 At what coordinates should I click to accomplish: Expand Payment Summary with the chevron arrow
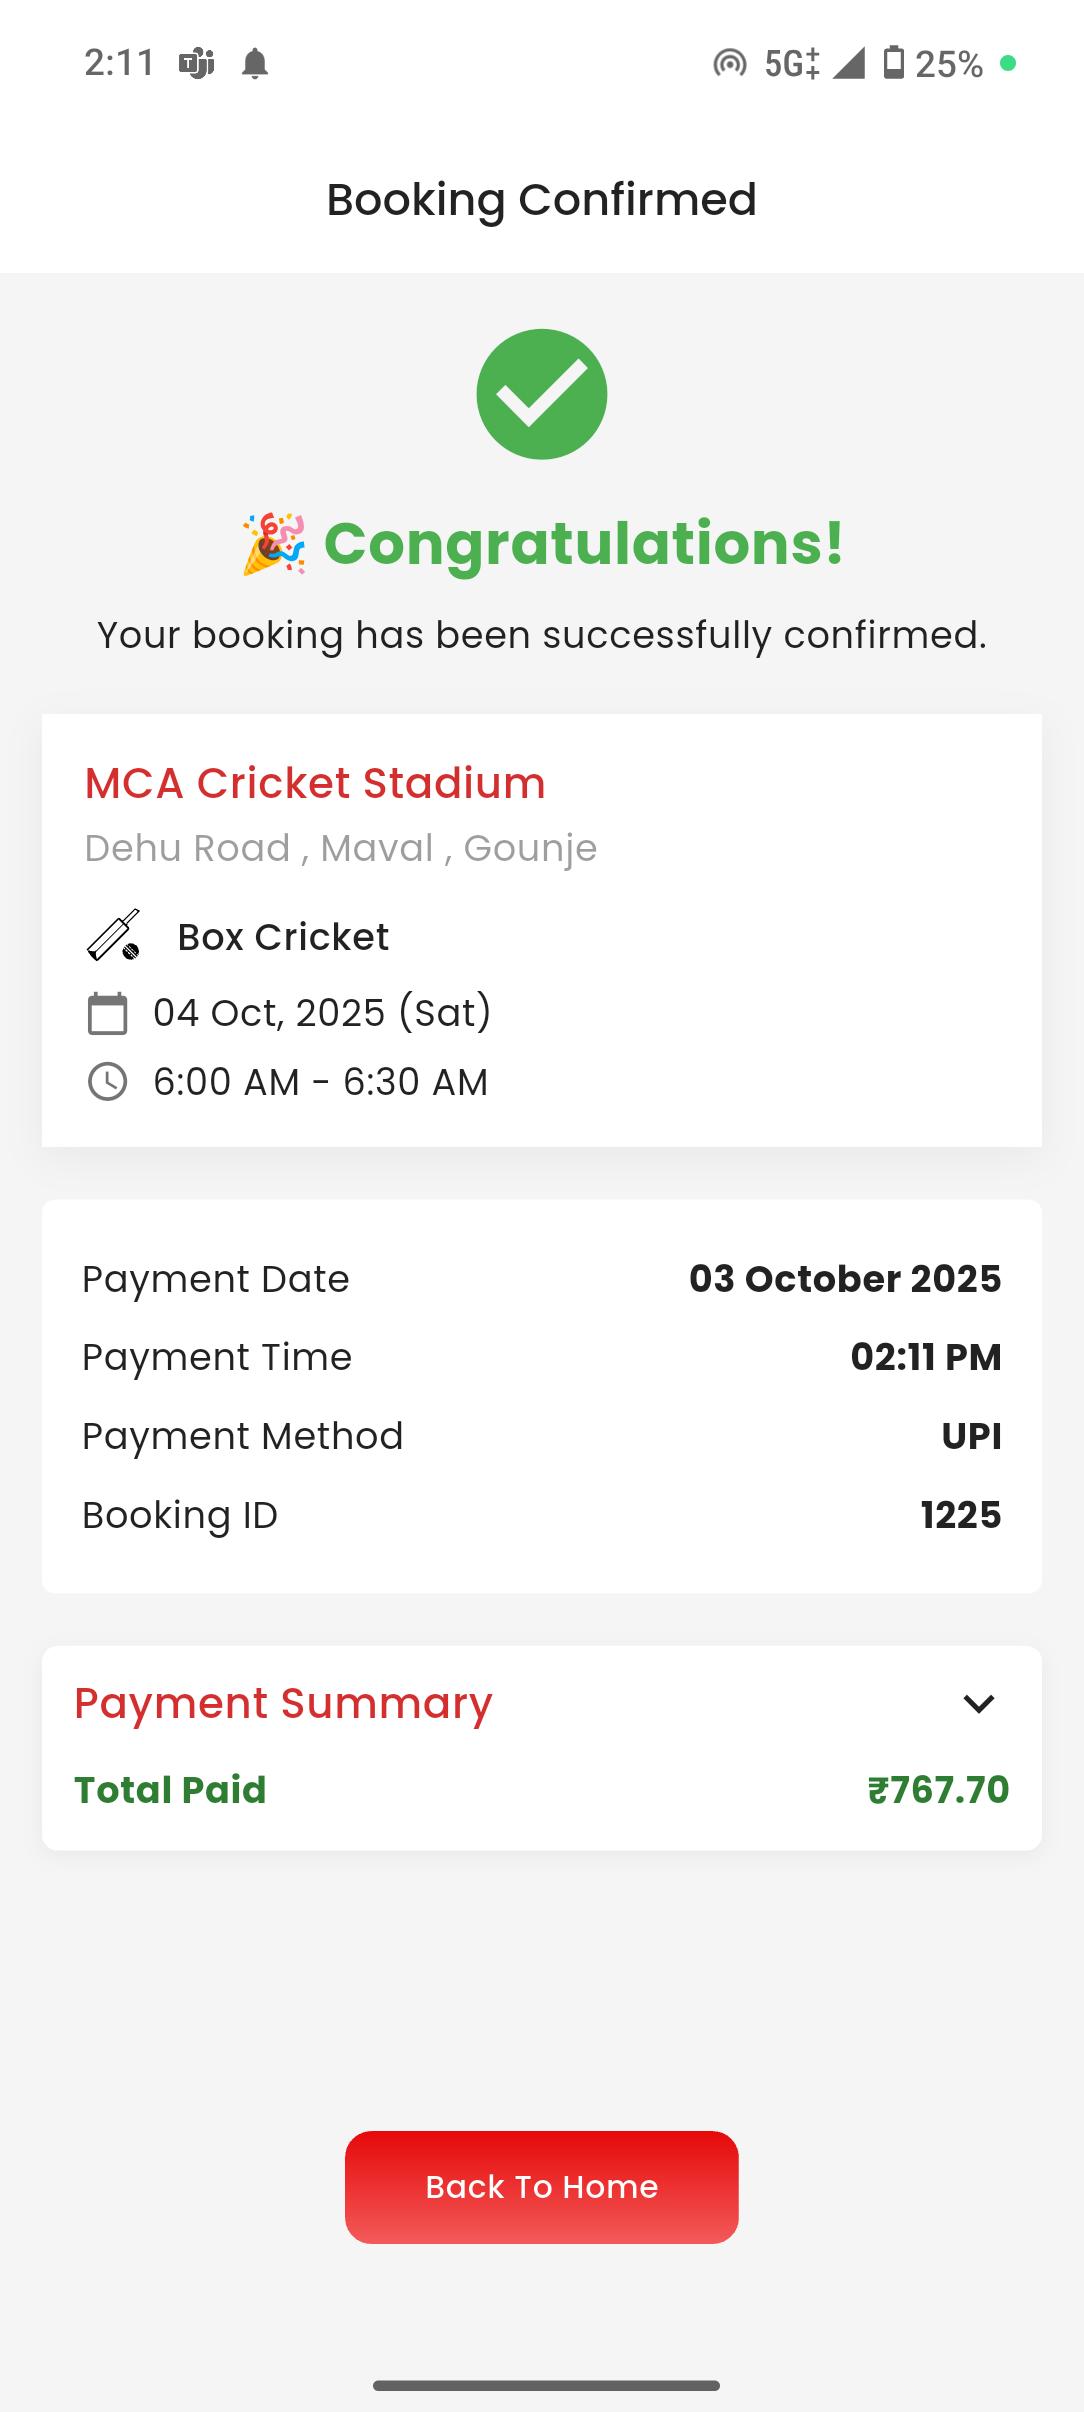click(978, 1703)
